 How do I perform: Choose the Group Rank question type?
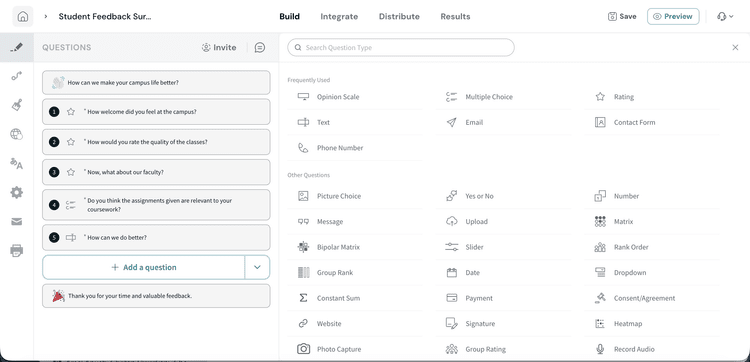point(355,273)
